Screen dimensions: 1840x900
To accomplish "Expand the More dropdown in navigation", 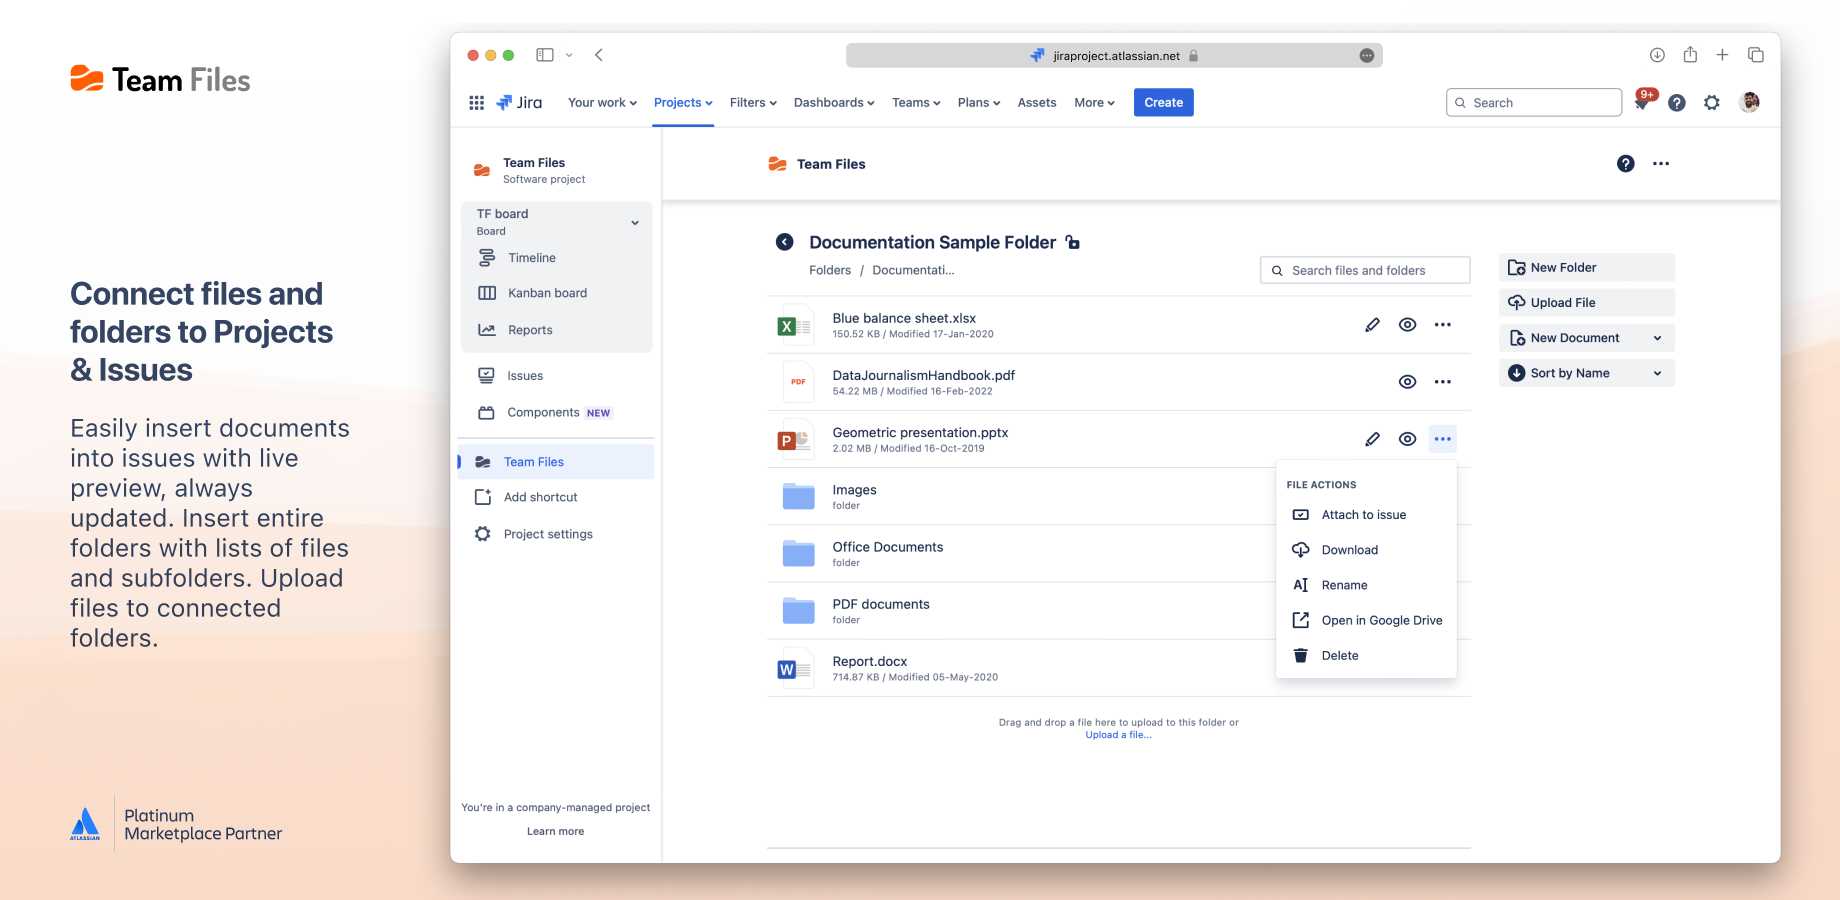I will 1094,103.
